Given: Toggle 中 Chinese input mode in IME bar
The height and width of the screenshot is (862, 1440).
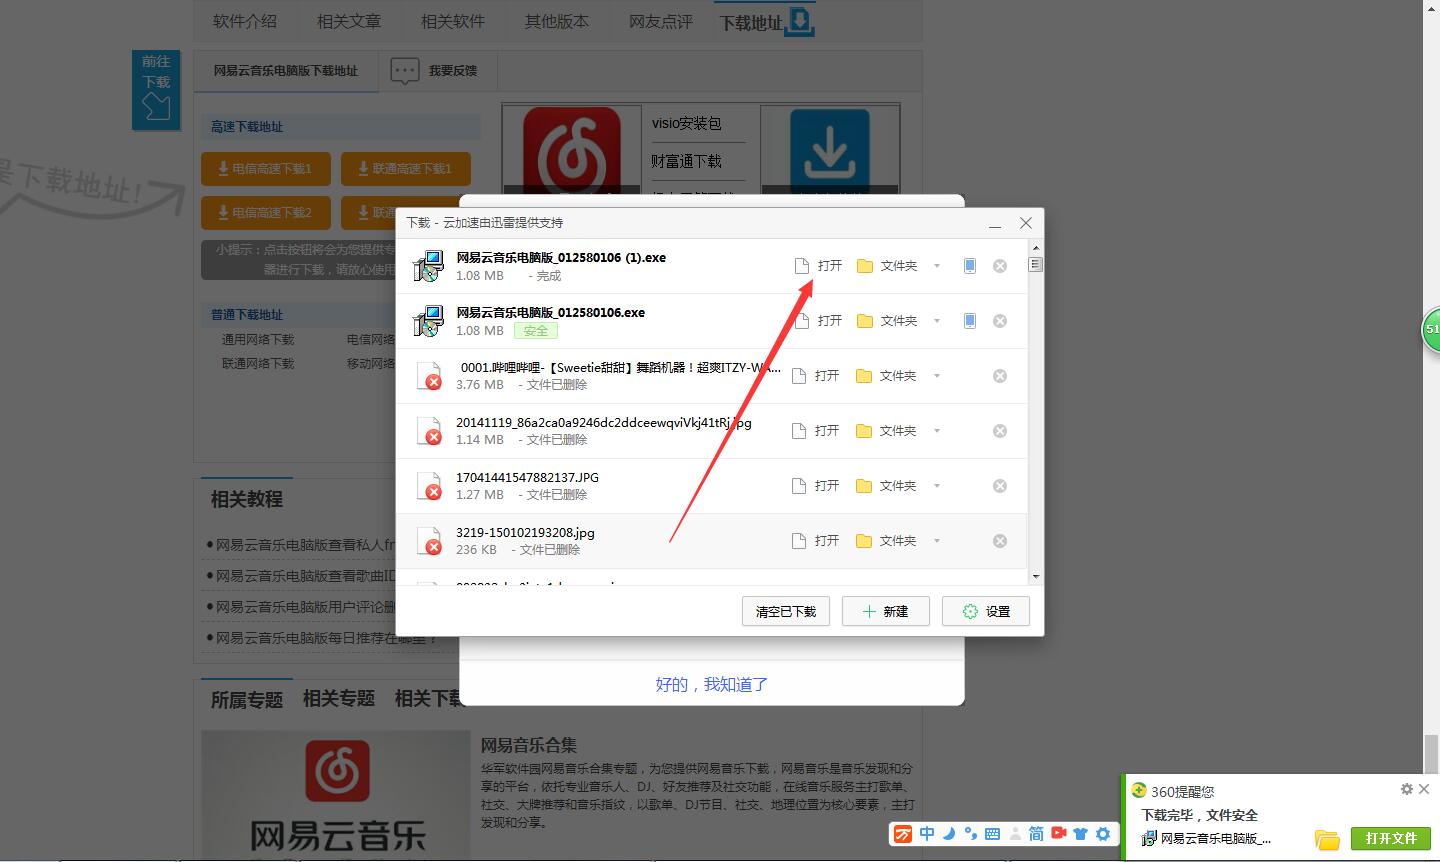Looking at the screenshot, I should click(927, 833).
